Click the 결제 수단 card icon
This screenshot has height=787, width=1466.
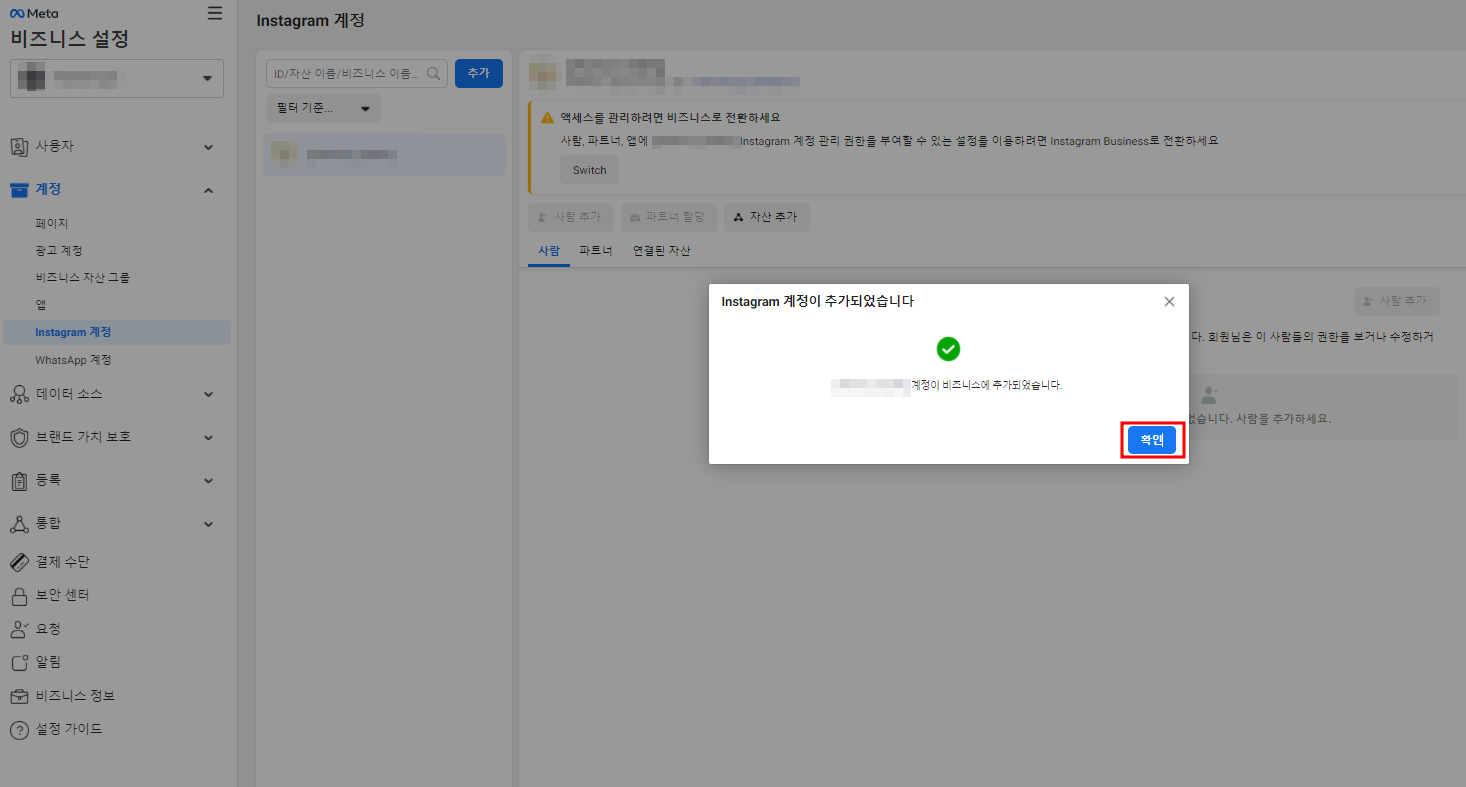[x=19, y=562]
